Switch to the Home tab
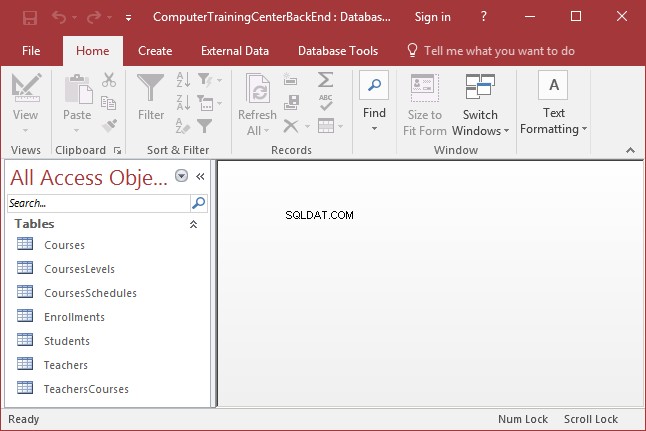Screen dimensions: 646x431 (93, 51)
